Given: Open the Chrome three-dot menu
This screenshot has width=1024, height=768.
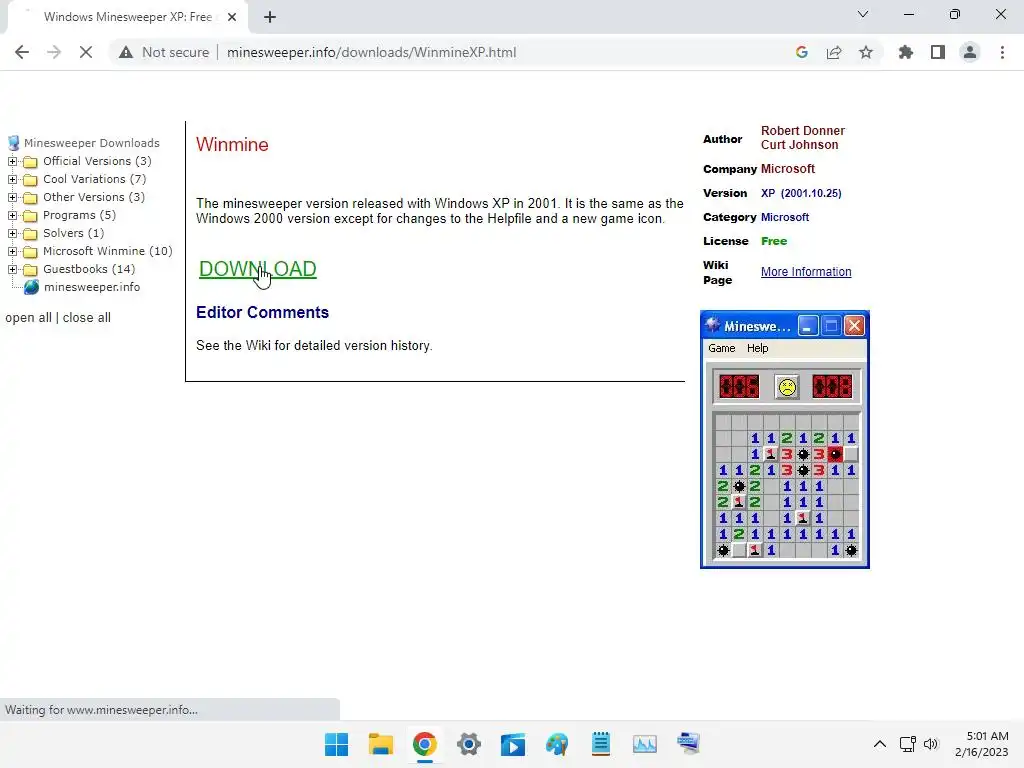Looking at the screenshot, I should (x=1002, y=52).
